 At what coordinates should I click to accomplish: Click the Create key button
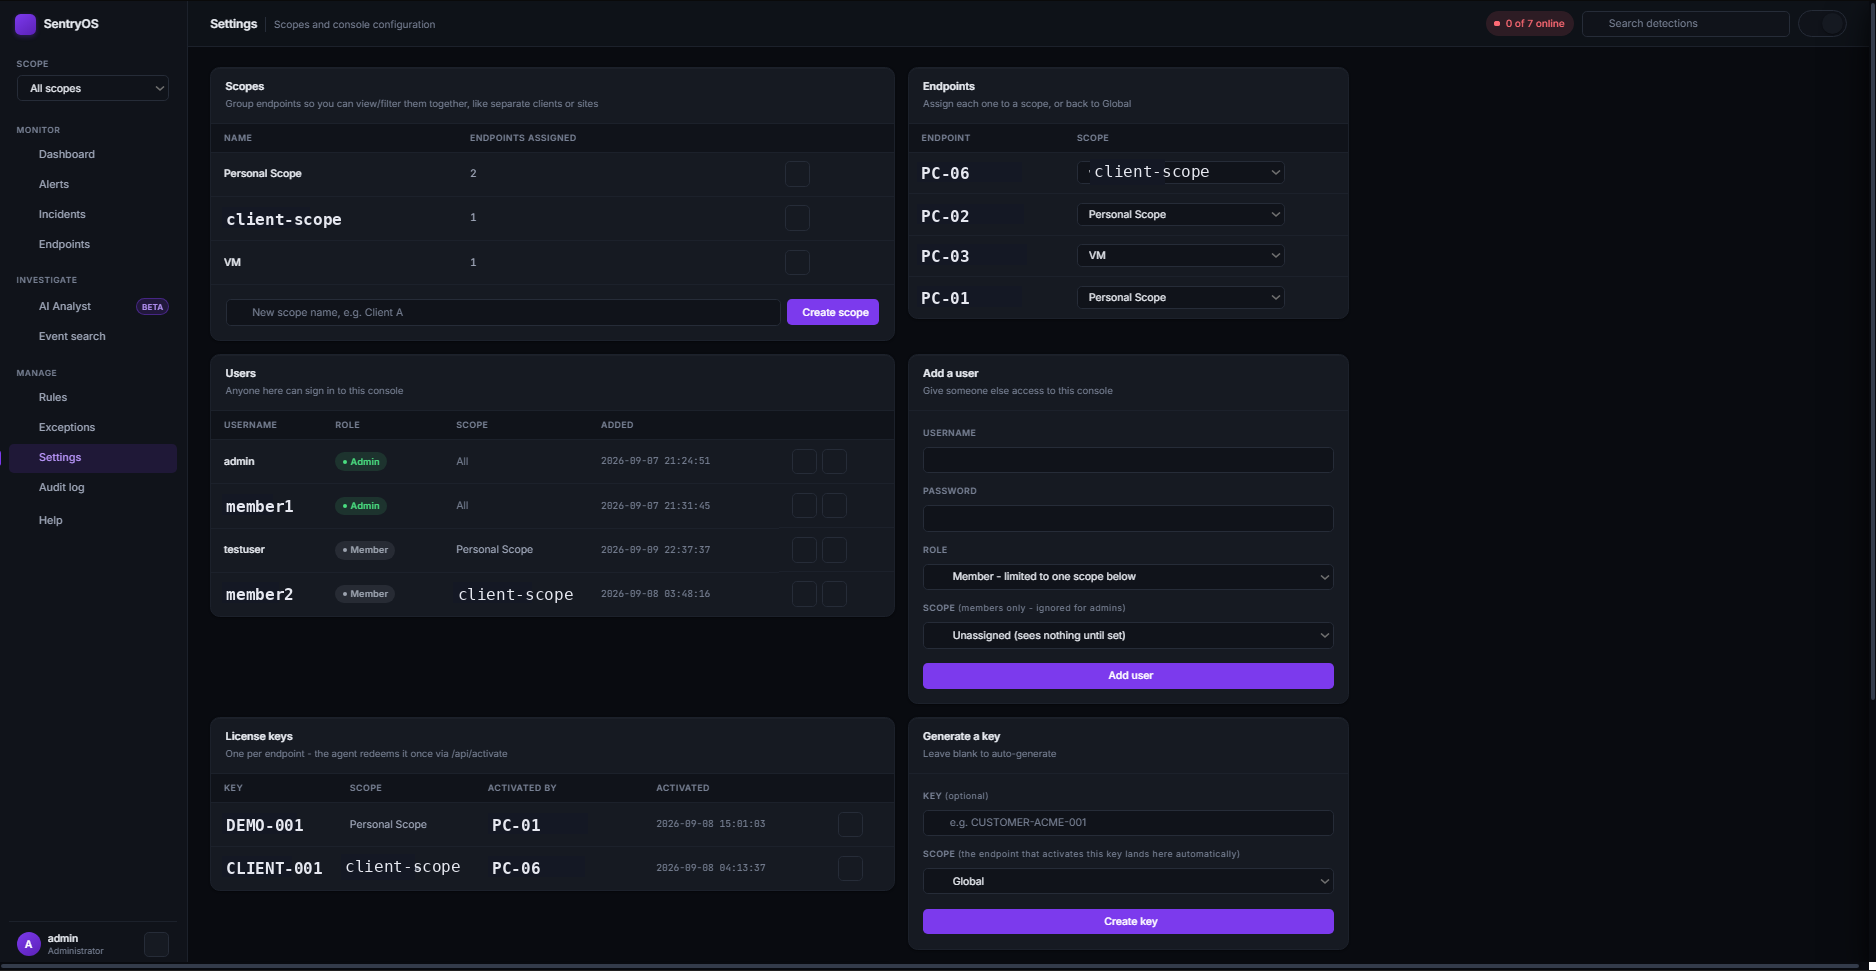[1128, 921]
